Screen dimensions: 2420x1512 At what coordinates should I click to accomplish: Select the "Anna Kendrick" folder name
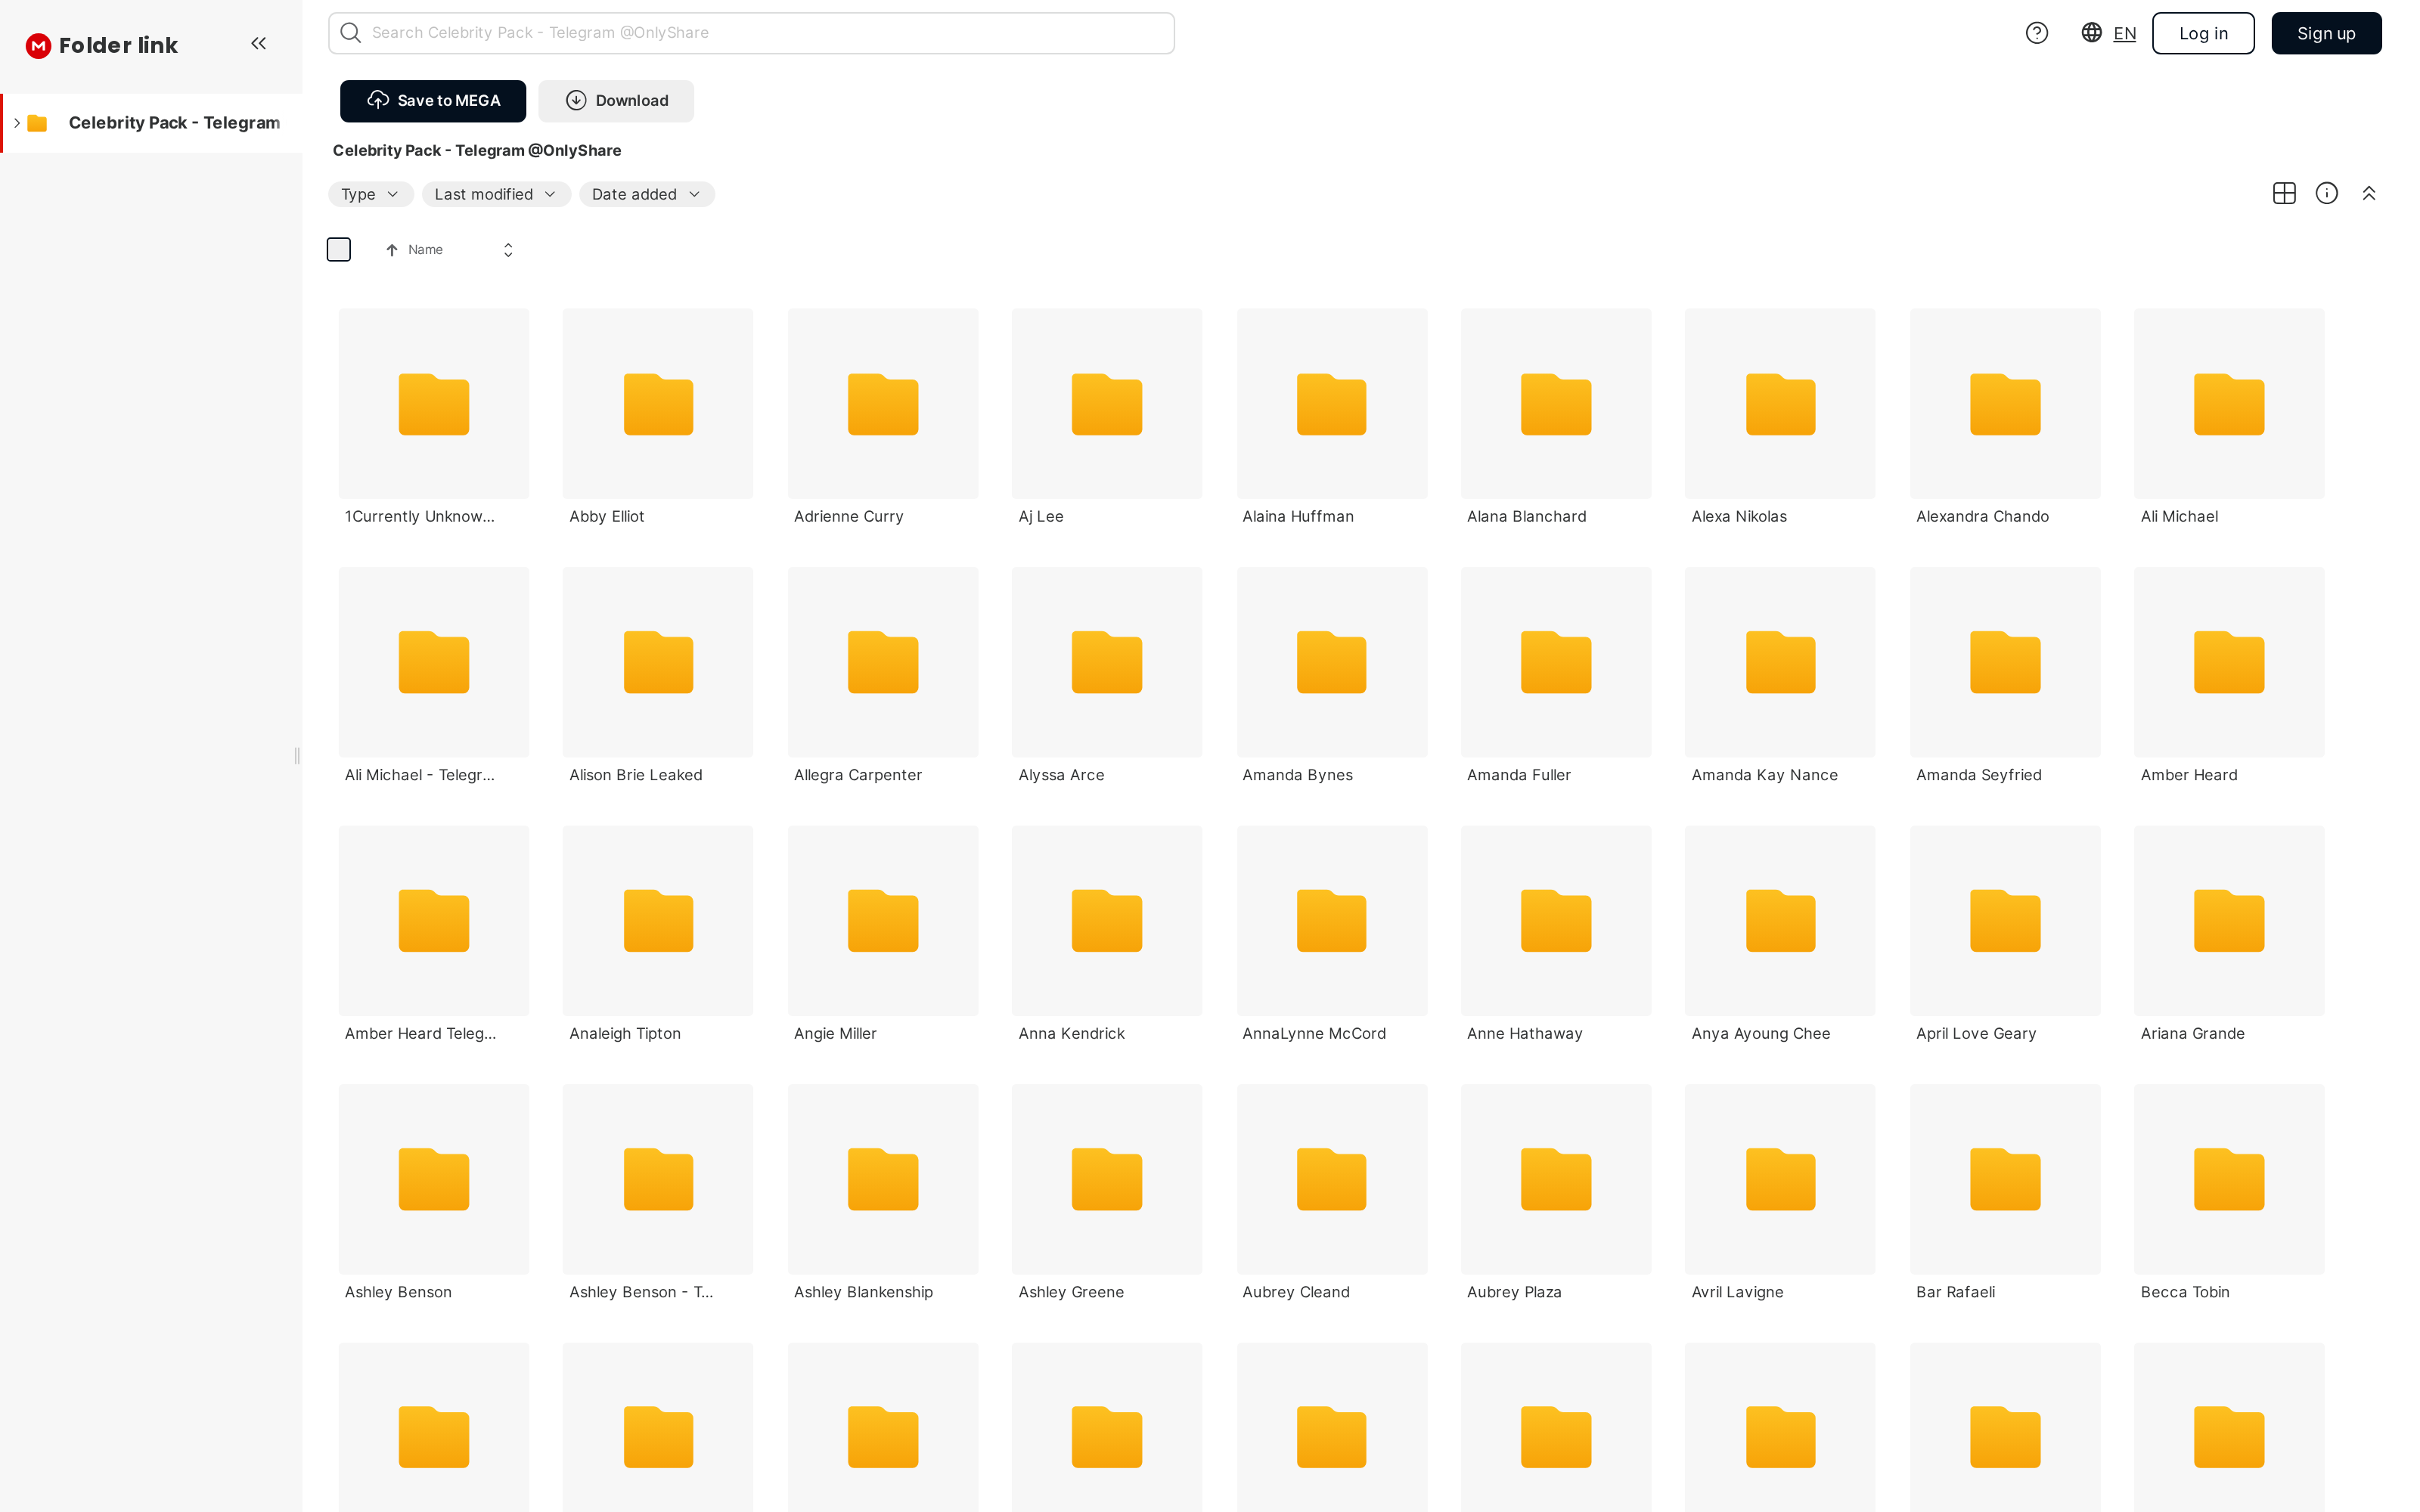point(1071,1034)
